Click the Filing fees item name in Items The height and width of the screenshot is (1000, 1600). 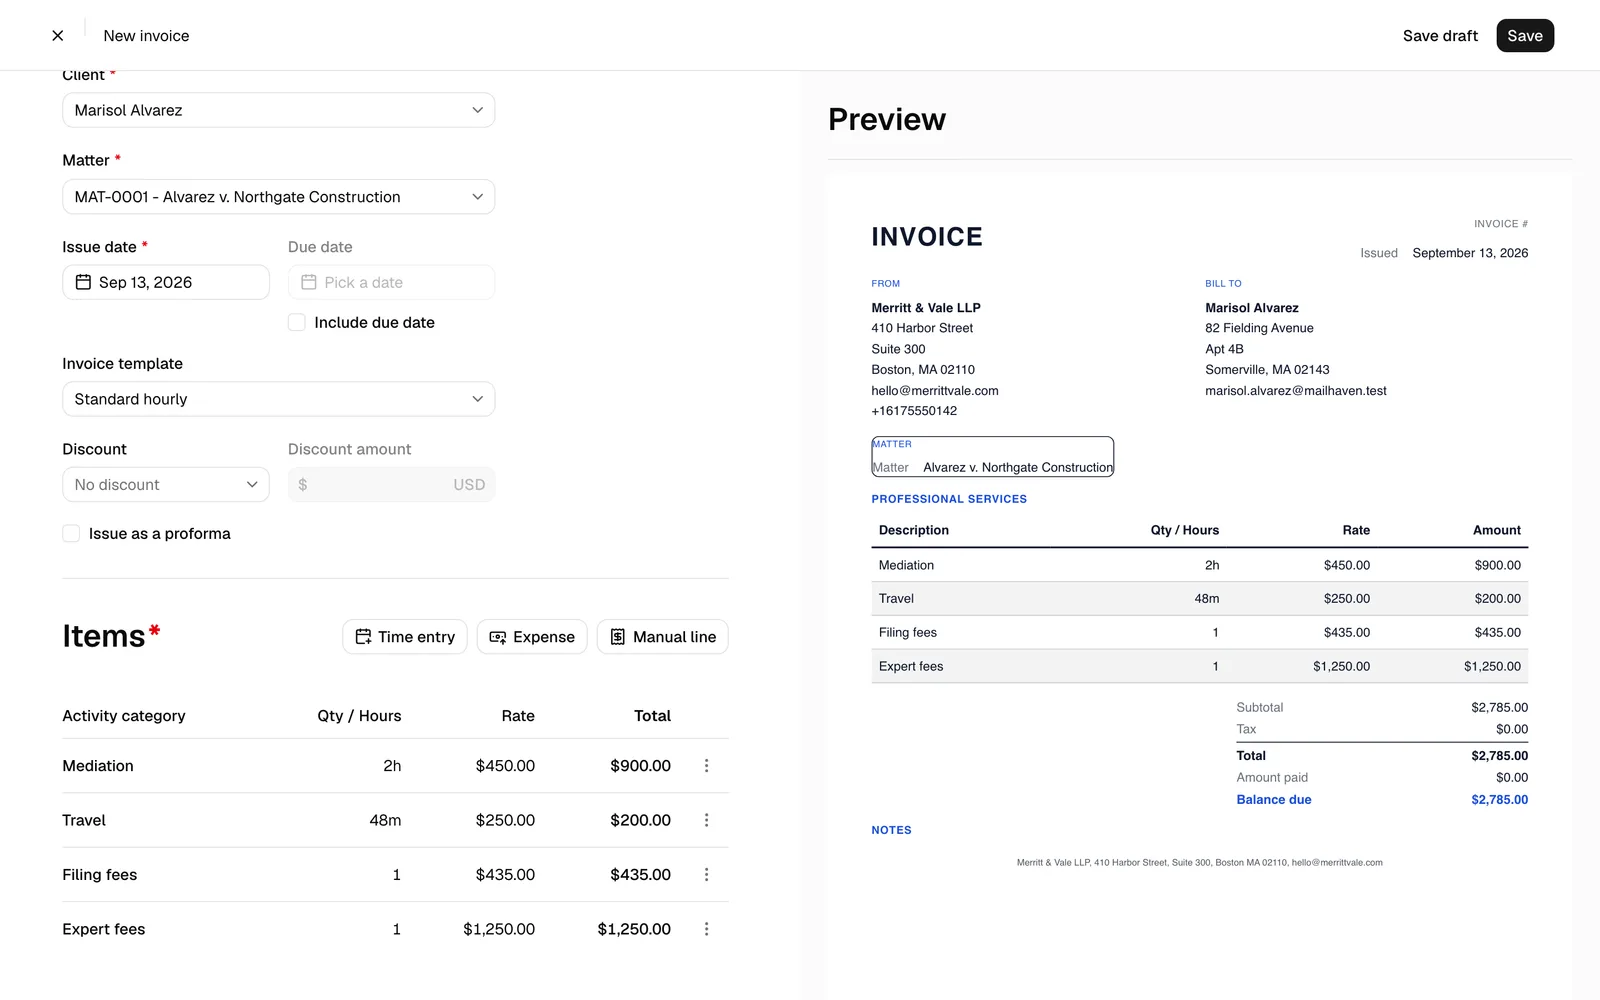pos(100,875)
